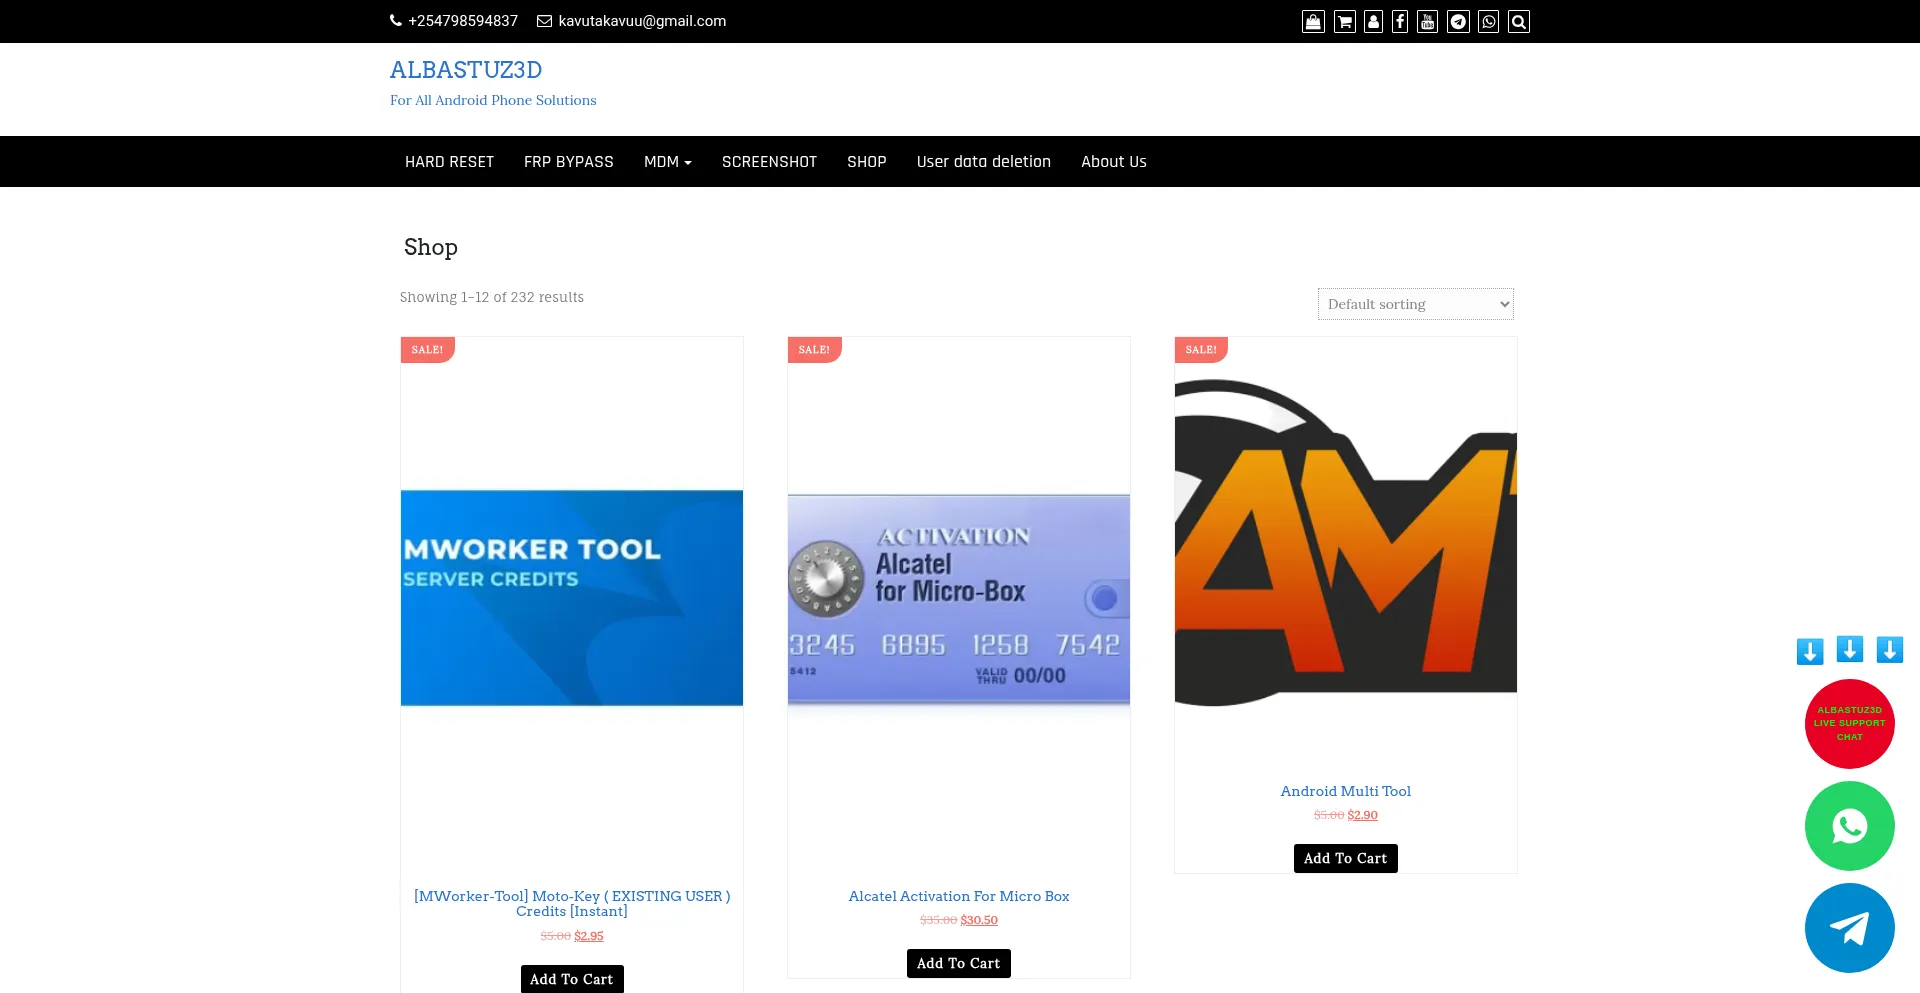This screenshot has width=1920, height=993.
Task: Open the shopping cart icon in top bar
Action: click(x=1345, y=22)
